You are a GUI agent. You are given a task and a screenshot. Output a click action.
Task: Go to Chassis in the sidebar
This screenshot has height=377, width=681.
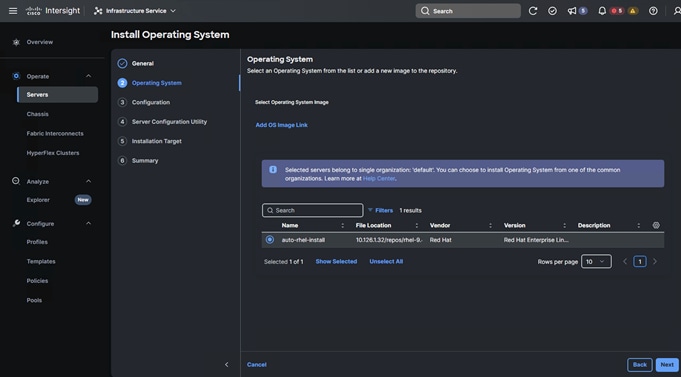[37, 114]
